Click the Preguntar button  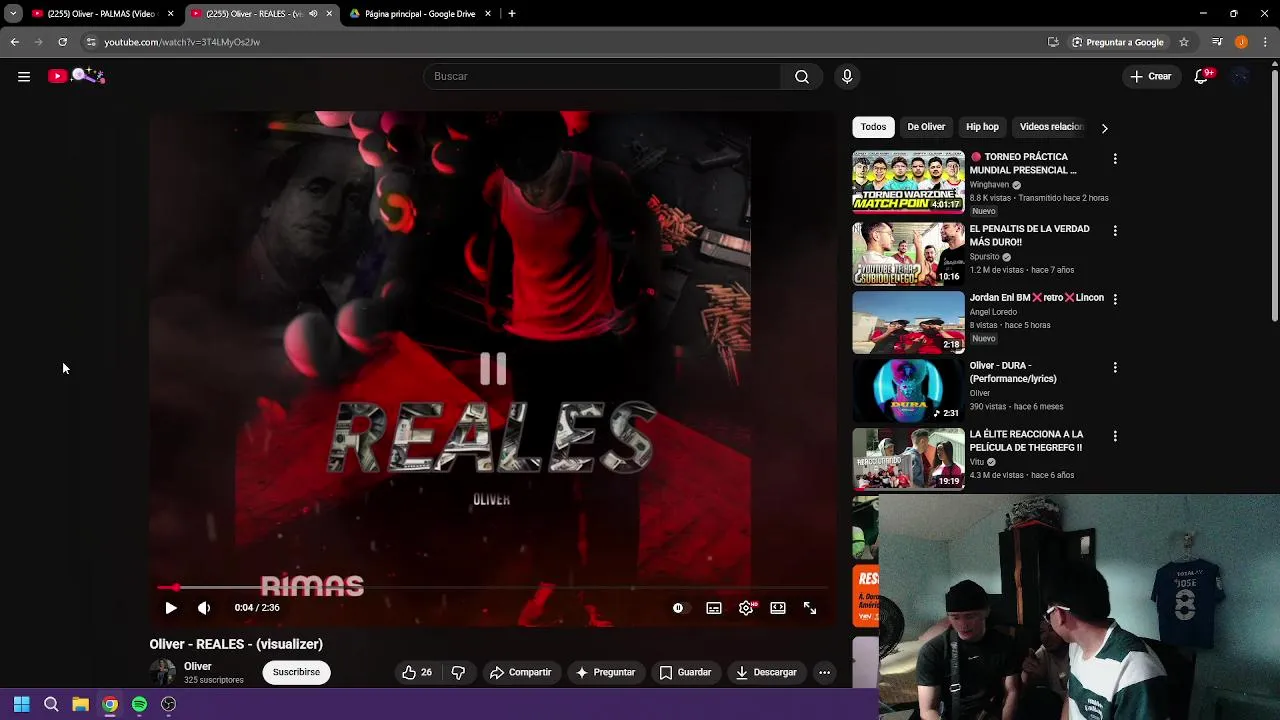pyautogui.click(x=605, y=672)
